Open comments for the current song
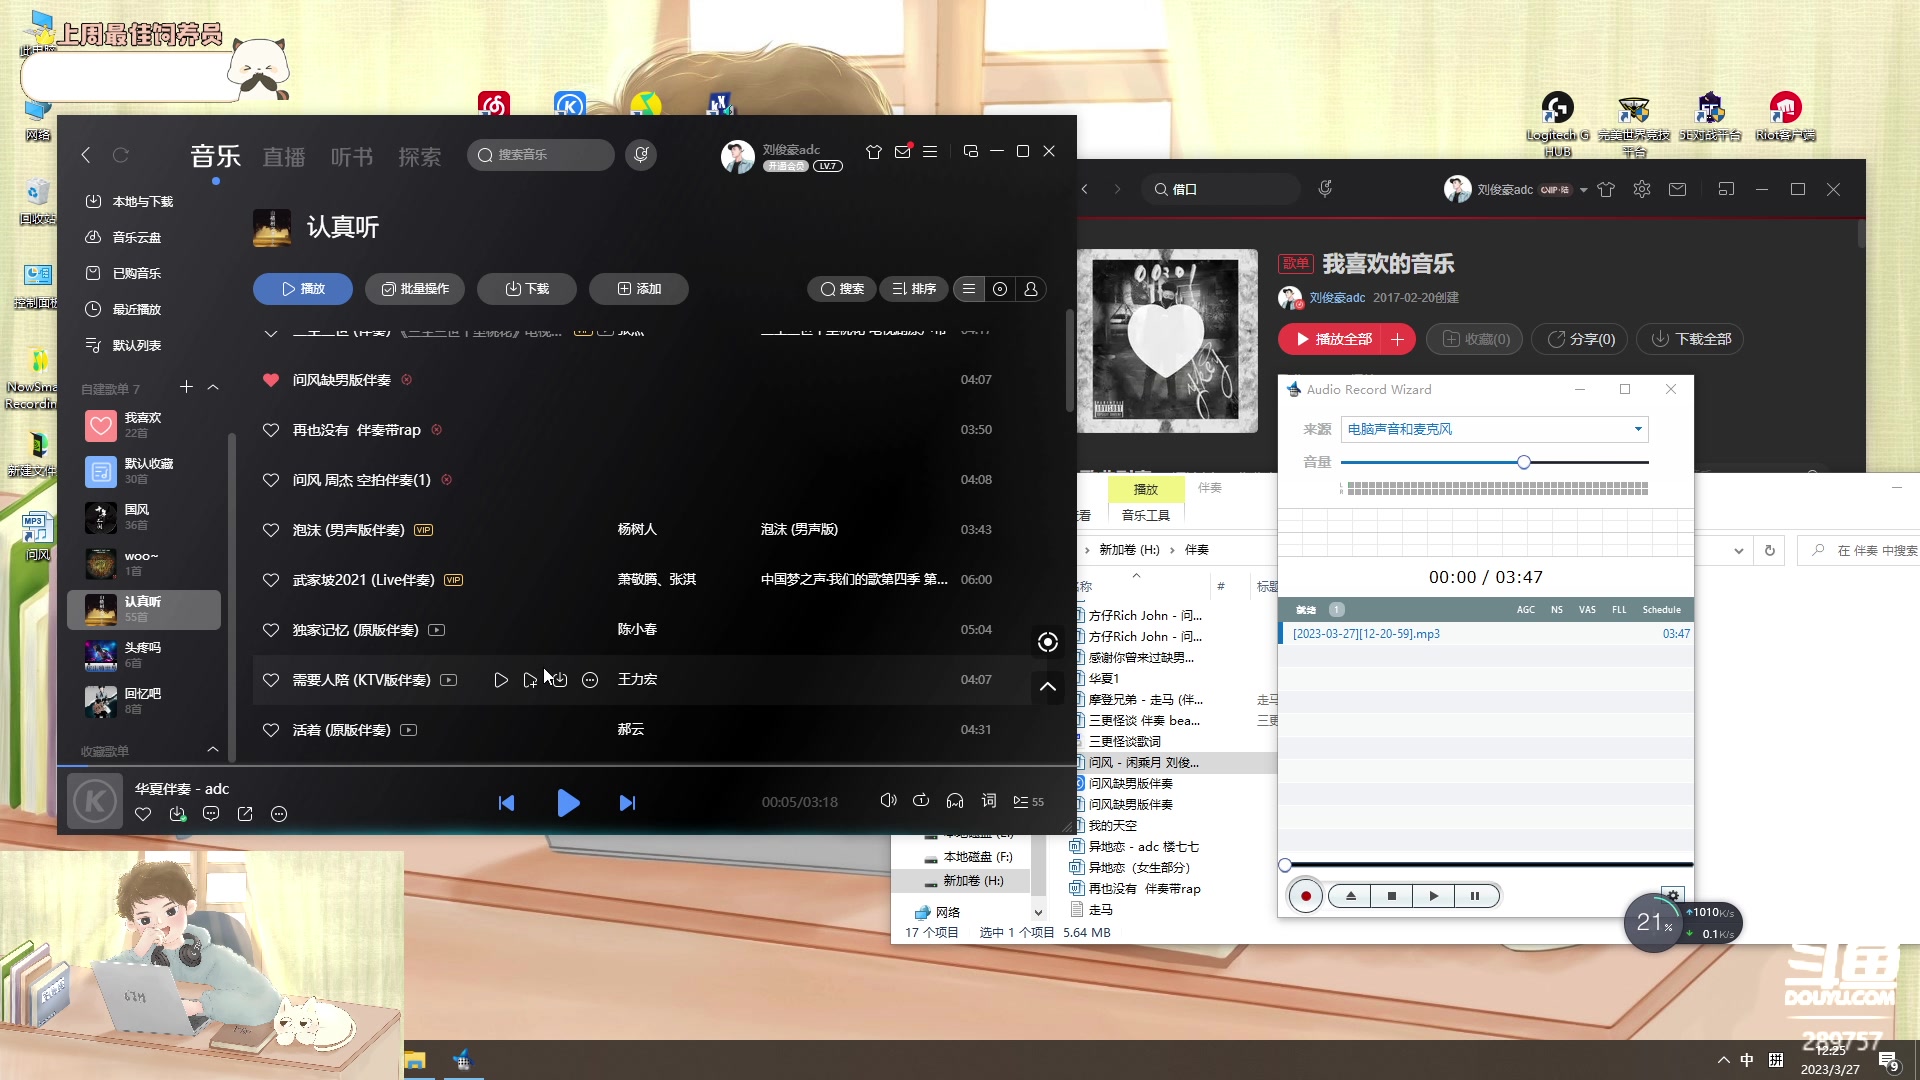Image resolution: width=1920 pixels, height=1080 pixels. tap(211, 814)
